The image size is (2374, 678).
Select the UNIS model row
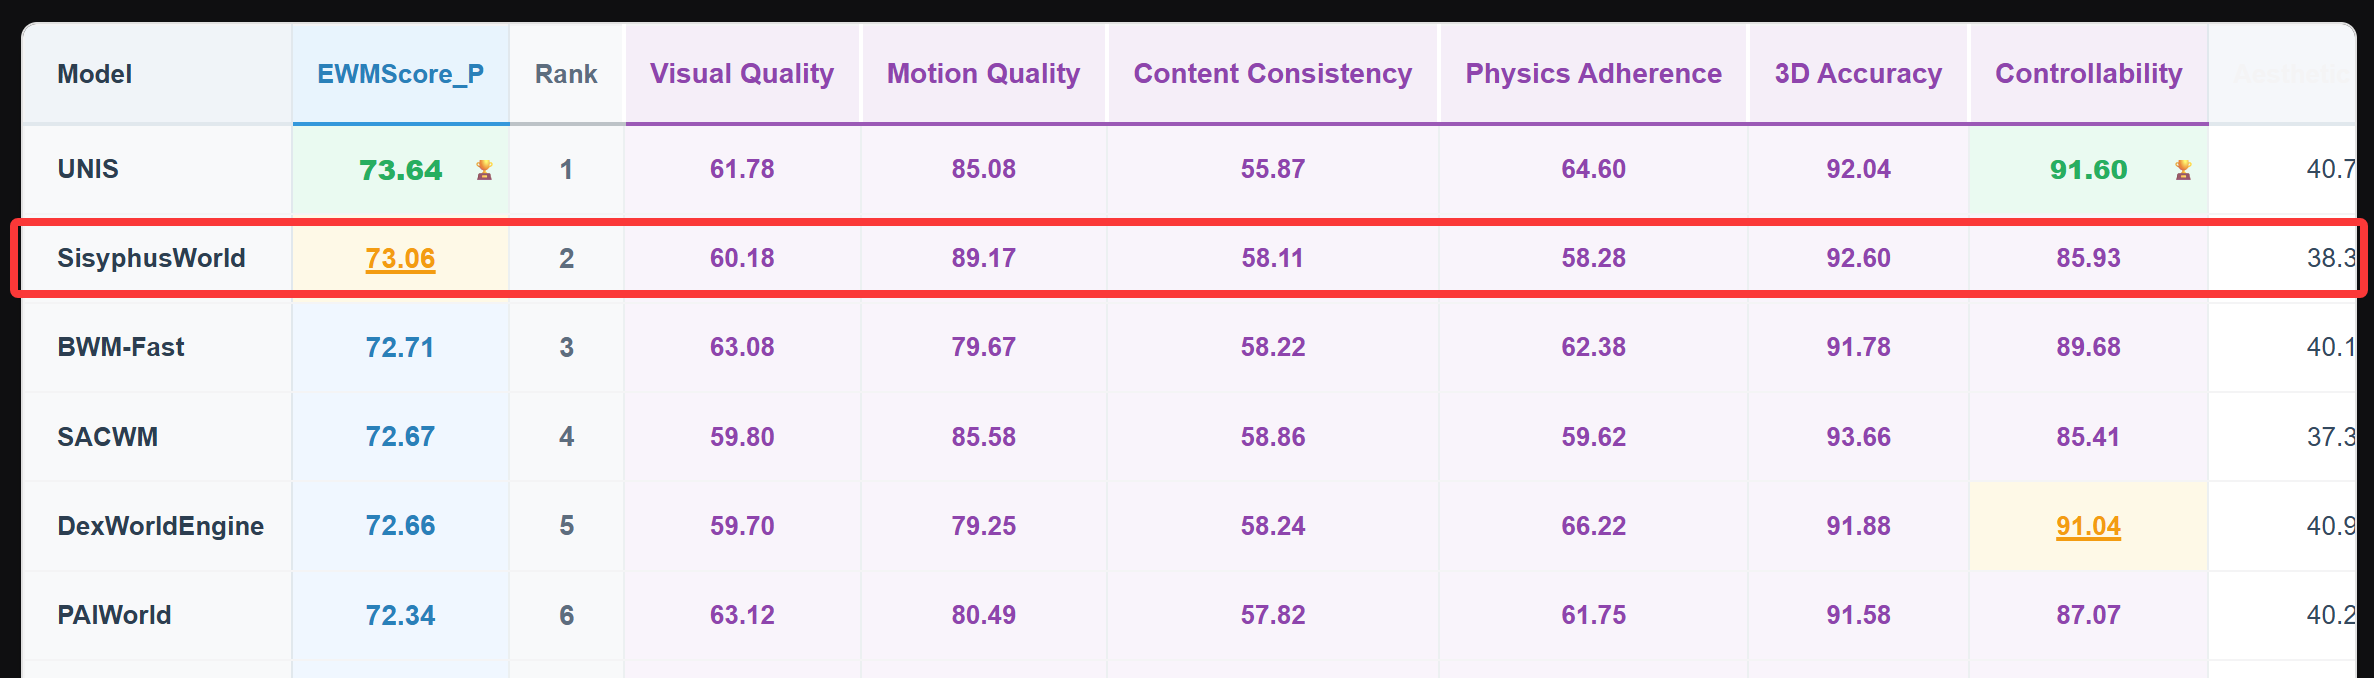tap(1189, 169)
